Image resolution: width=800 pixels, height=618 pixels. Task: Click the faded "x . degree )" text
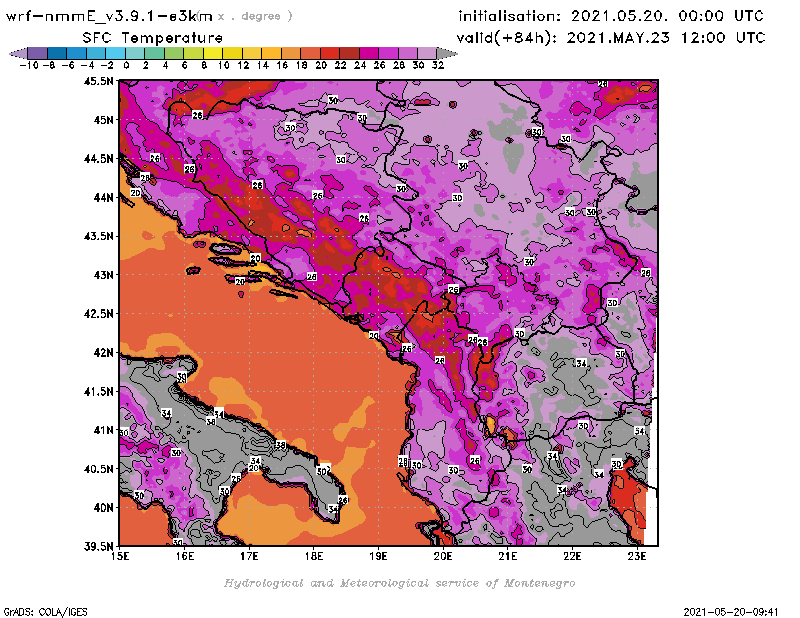(x=255, y=16)
